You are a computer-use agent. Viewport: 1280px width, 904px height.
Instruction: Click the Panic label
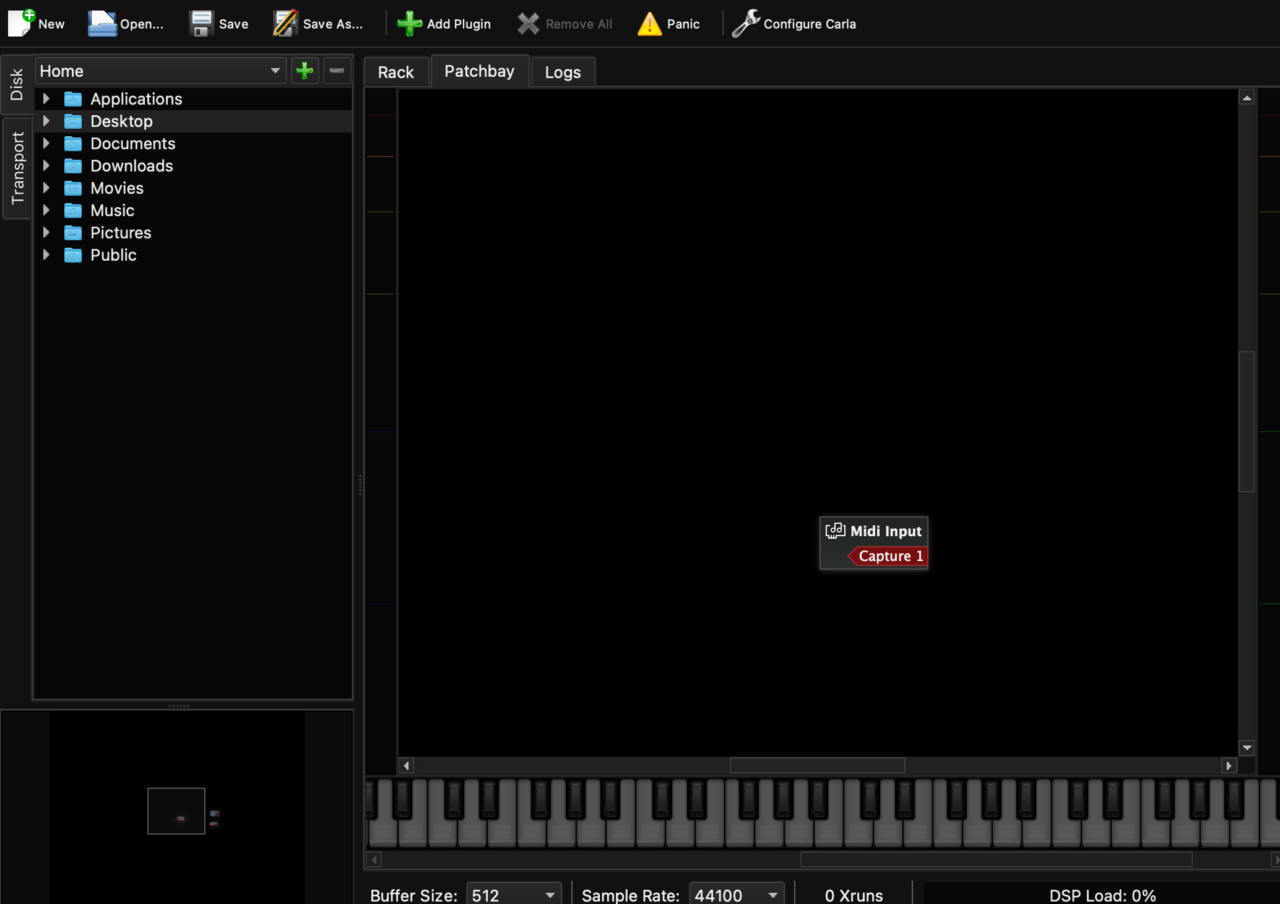click(683, 24)
